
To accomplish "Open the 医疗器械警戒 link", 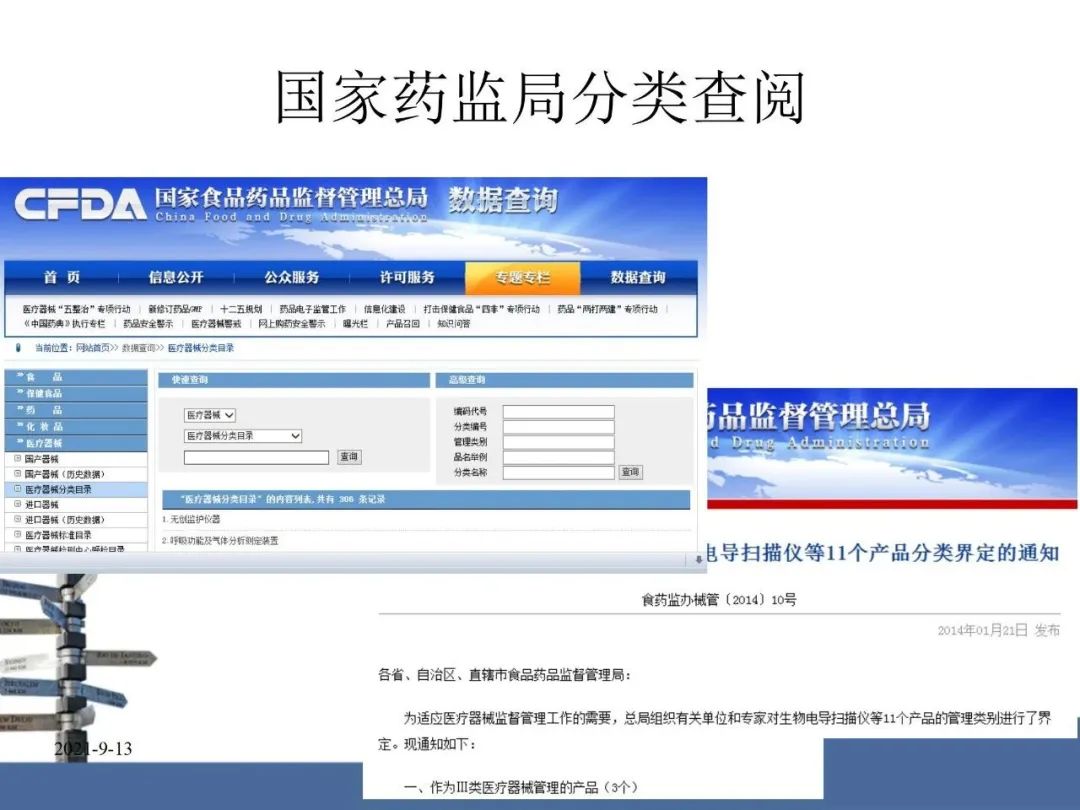I will pos(216,324).
